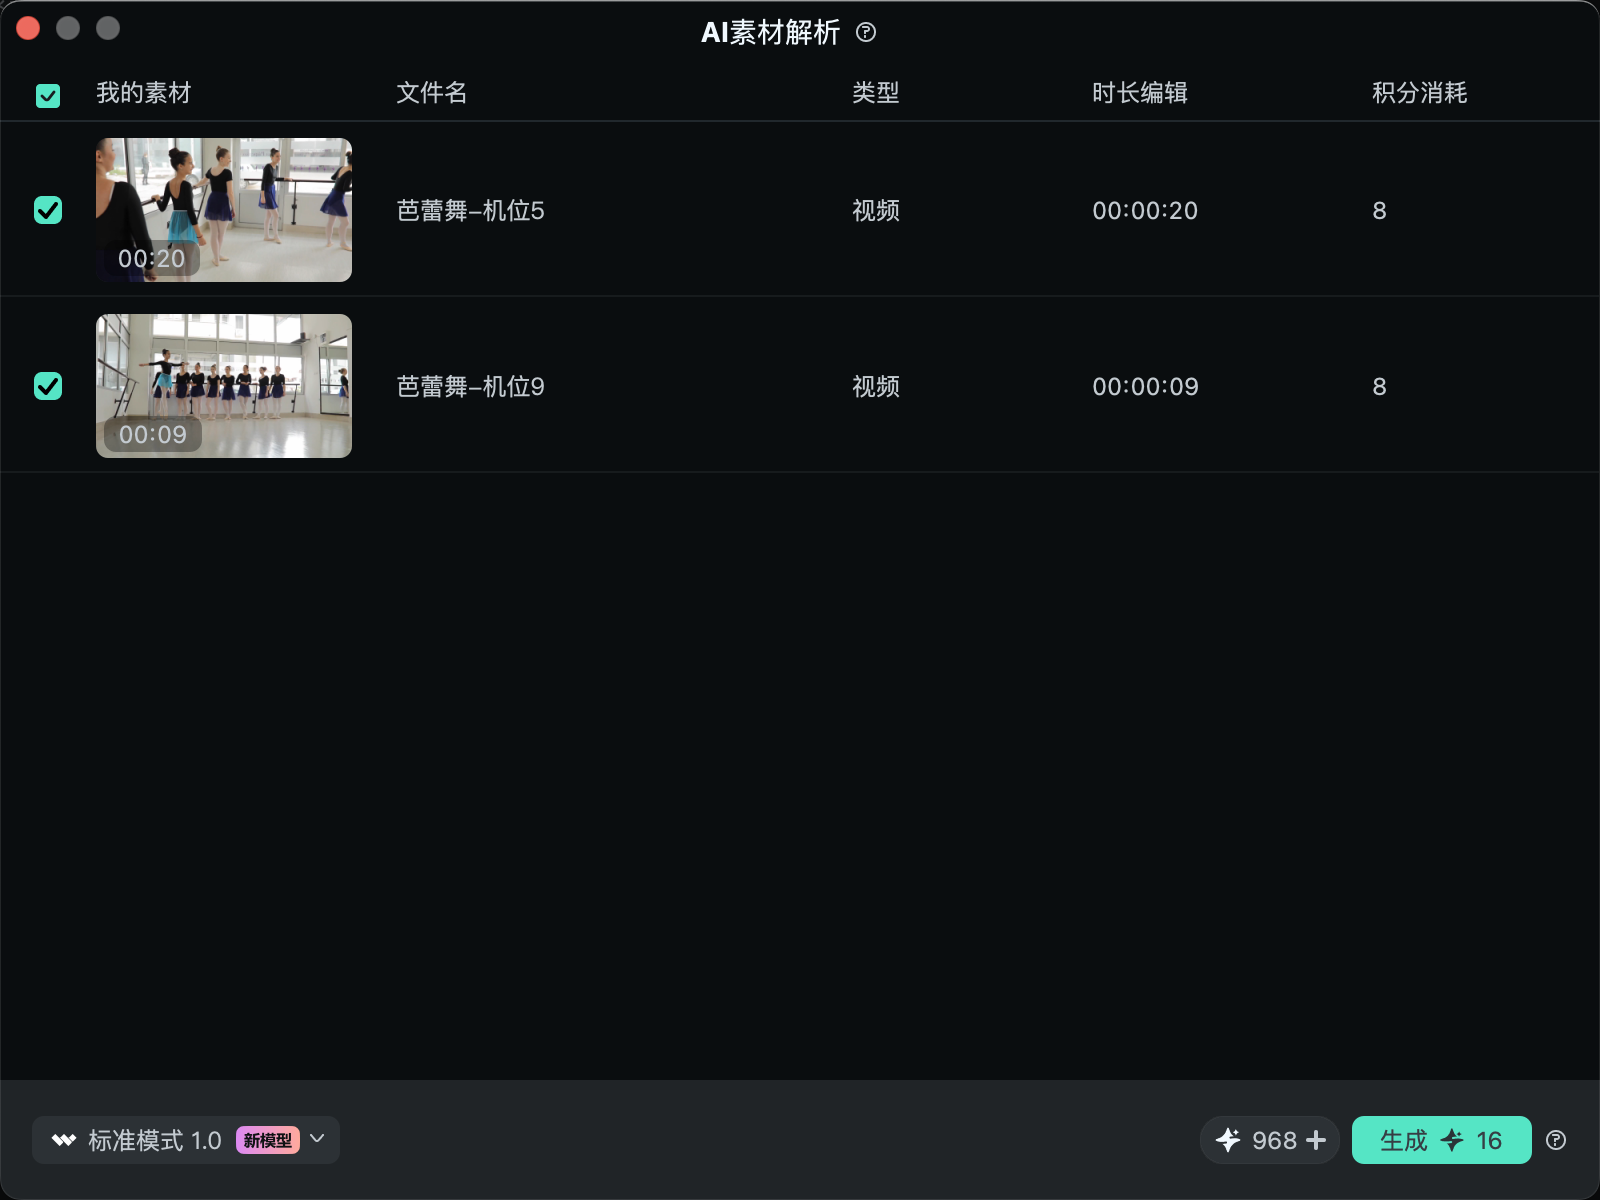
Task: Toggle the select-all checkbox in header
Action: (48, 95)
